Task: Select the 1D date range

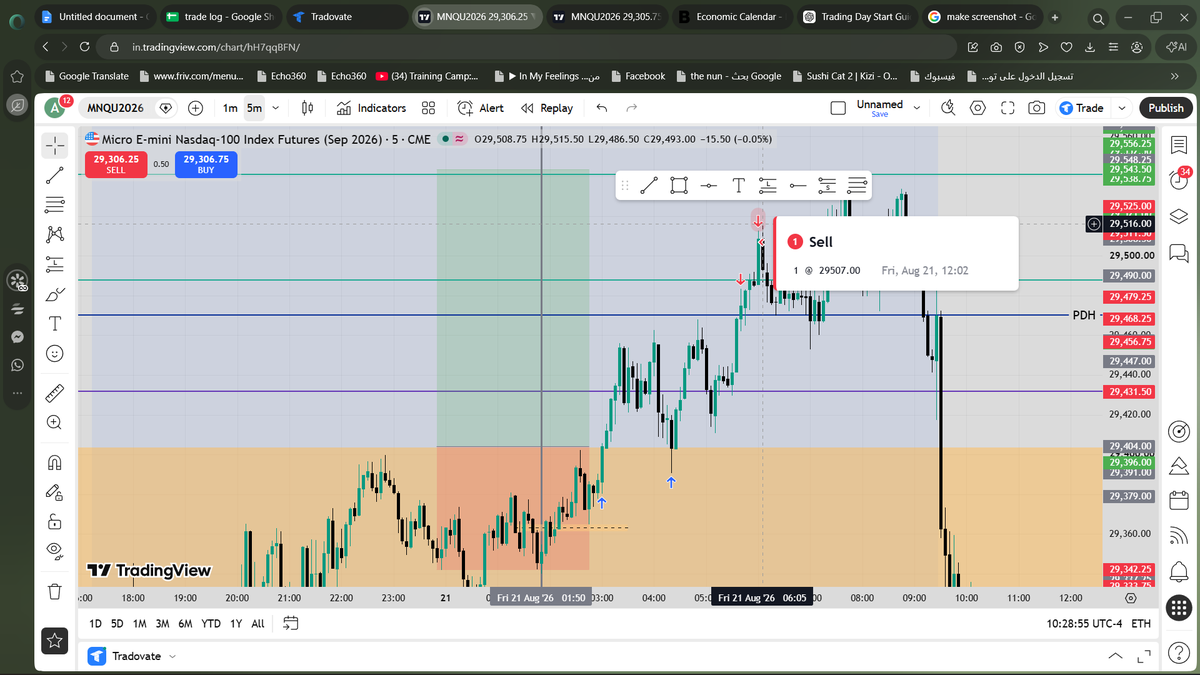Action: (96, 623)
